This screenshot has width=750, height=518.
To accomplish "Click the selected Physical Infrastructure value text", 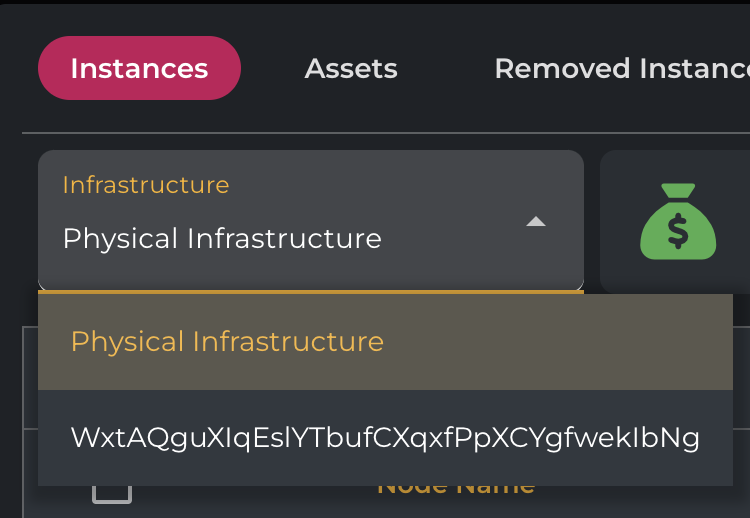I will (x=222, y=239).
